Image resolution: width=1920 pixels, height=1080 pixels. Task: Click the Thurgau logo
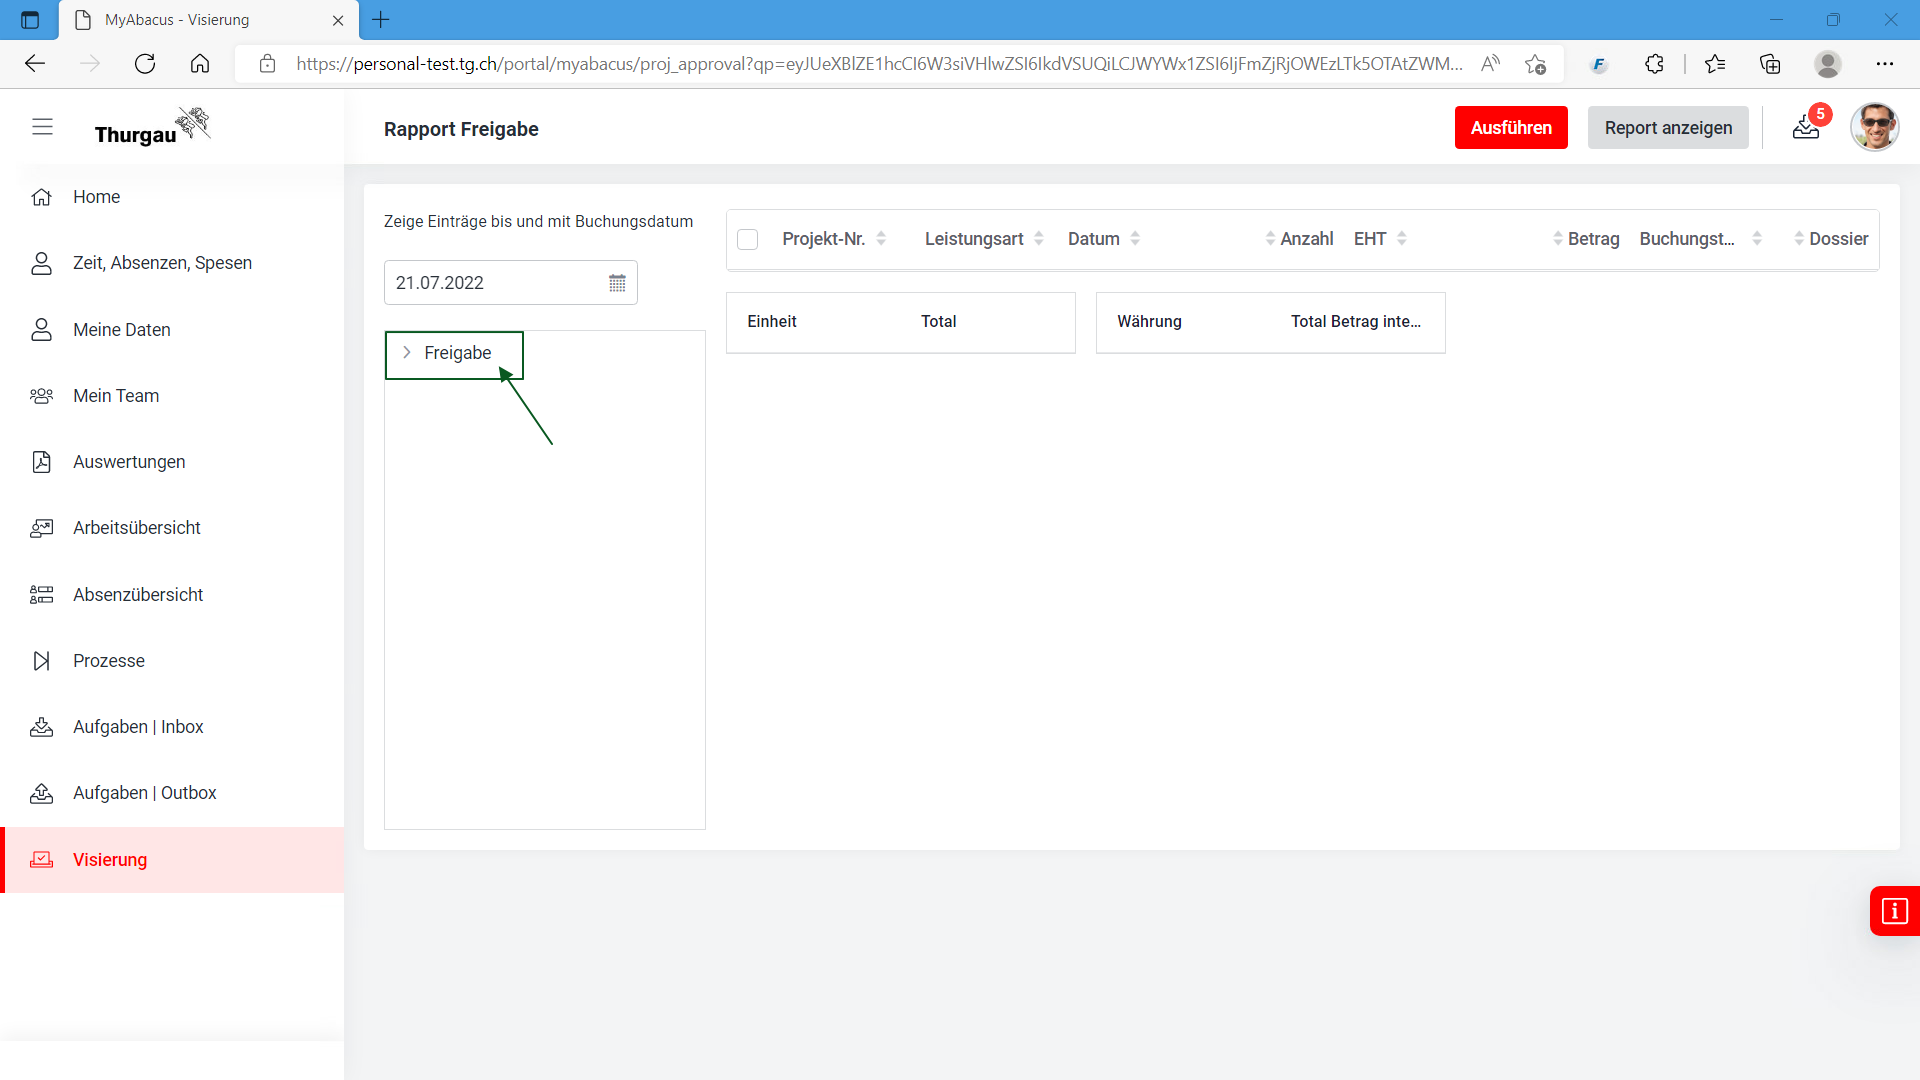pos(152,128)
